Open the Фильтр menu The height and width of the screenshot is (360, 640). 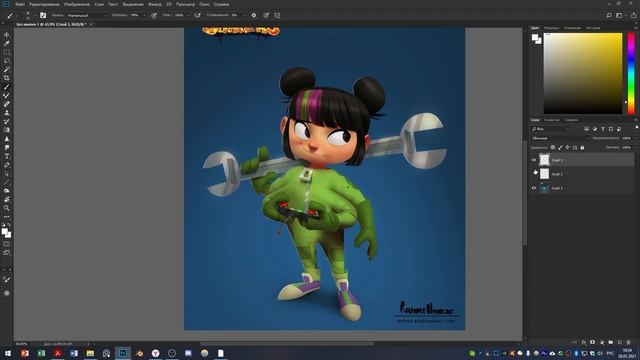click(155, 4)
